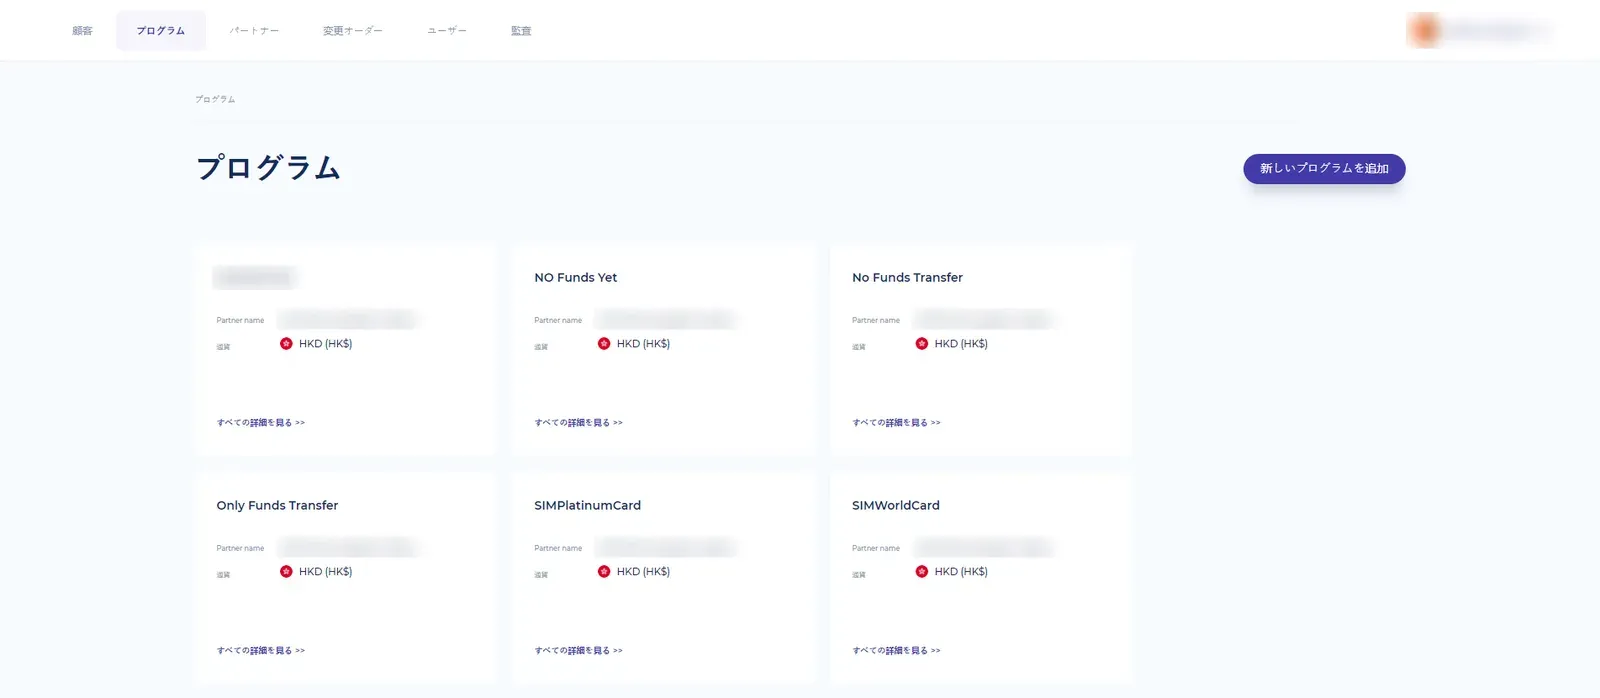View all details of SIMPlatinumCard program
Screen dimensions: 1600x698
click(x=578, y=651)
